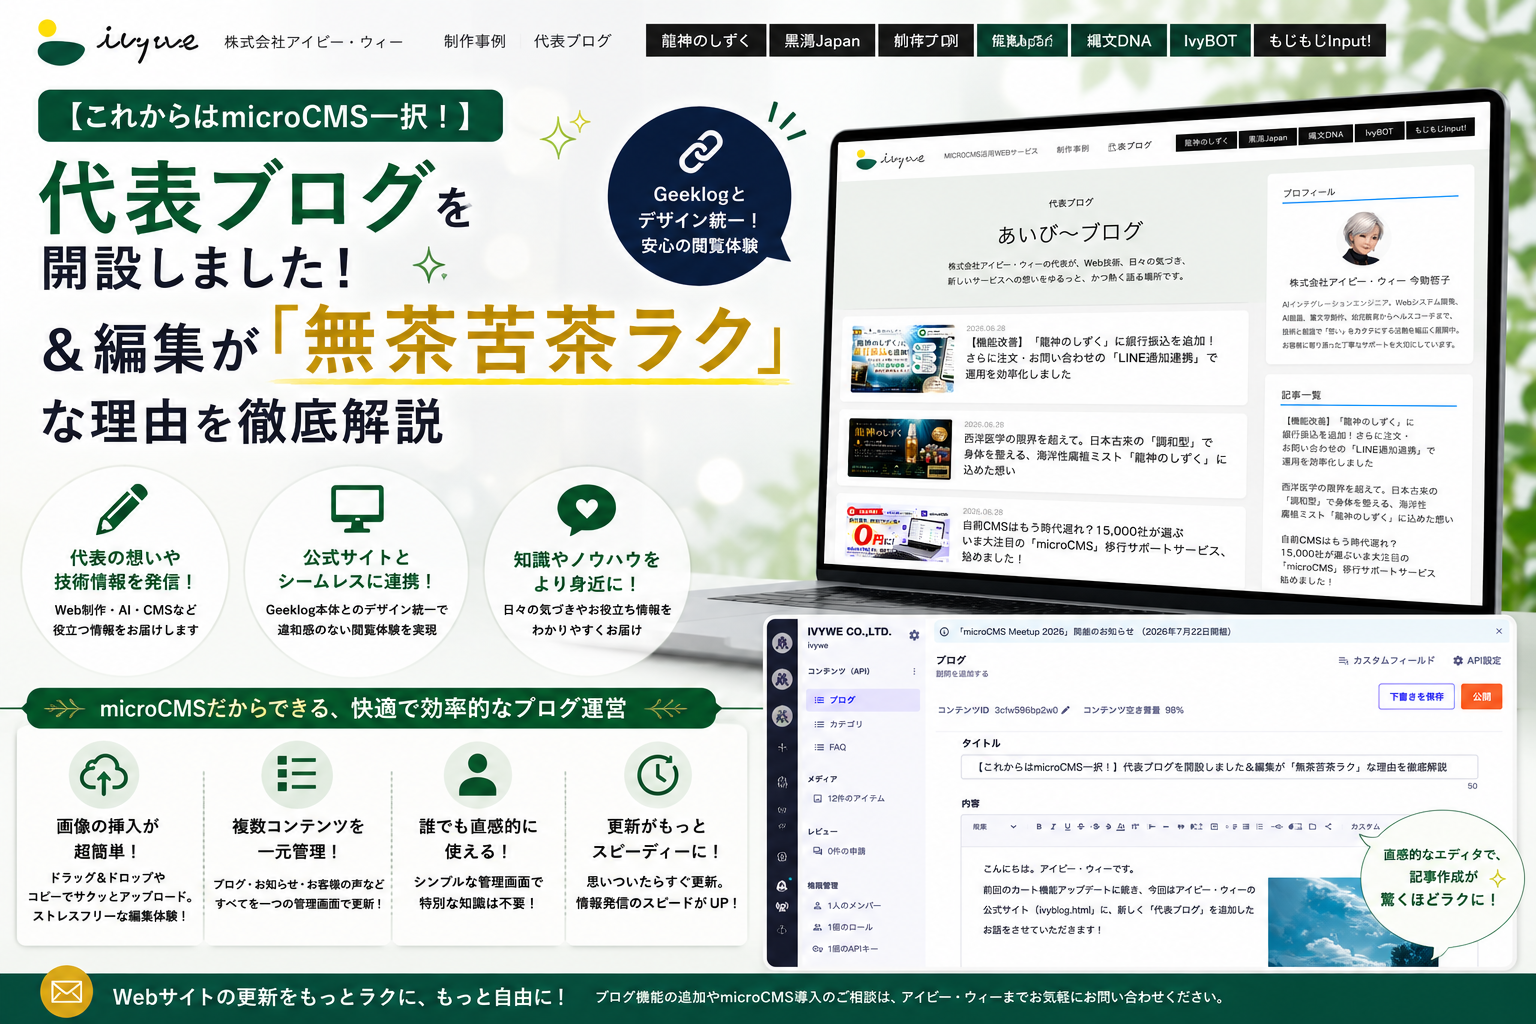This screenshot has width=1536, height=1024.
Task: Click the profile avatar in the laptop's プロフィール card
Action: click(x=1365, y=238)
